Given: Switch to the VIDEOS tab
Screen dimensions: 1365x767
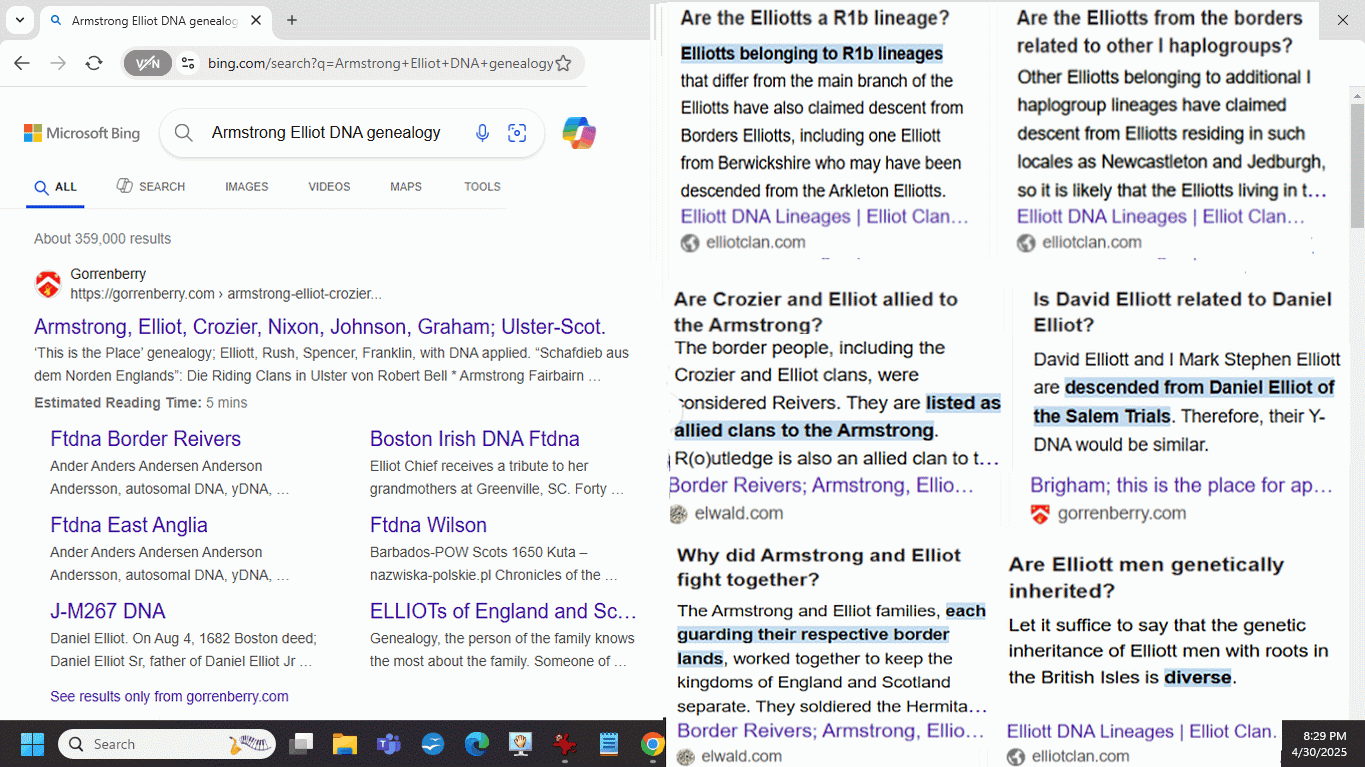Looking at the screenshot, I should tap(329, 187).
